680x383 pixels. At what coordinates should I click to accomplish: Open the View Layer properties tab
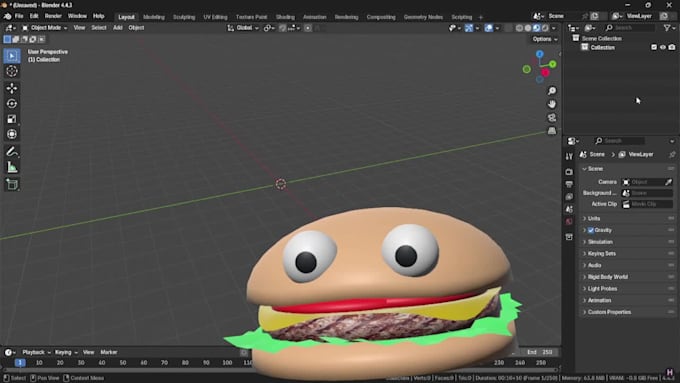(x=569, y=197)
